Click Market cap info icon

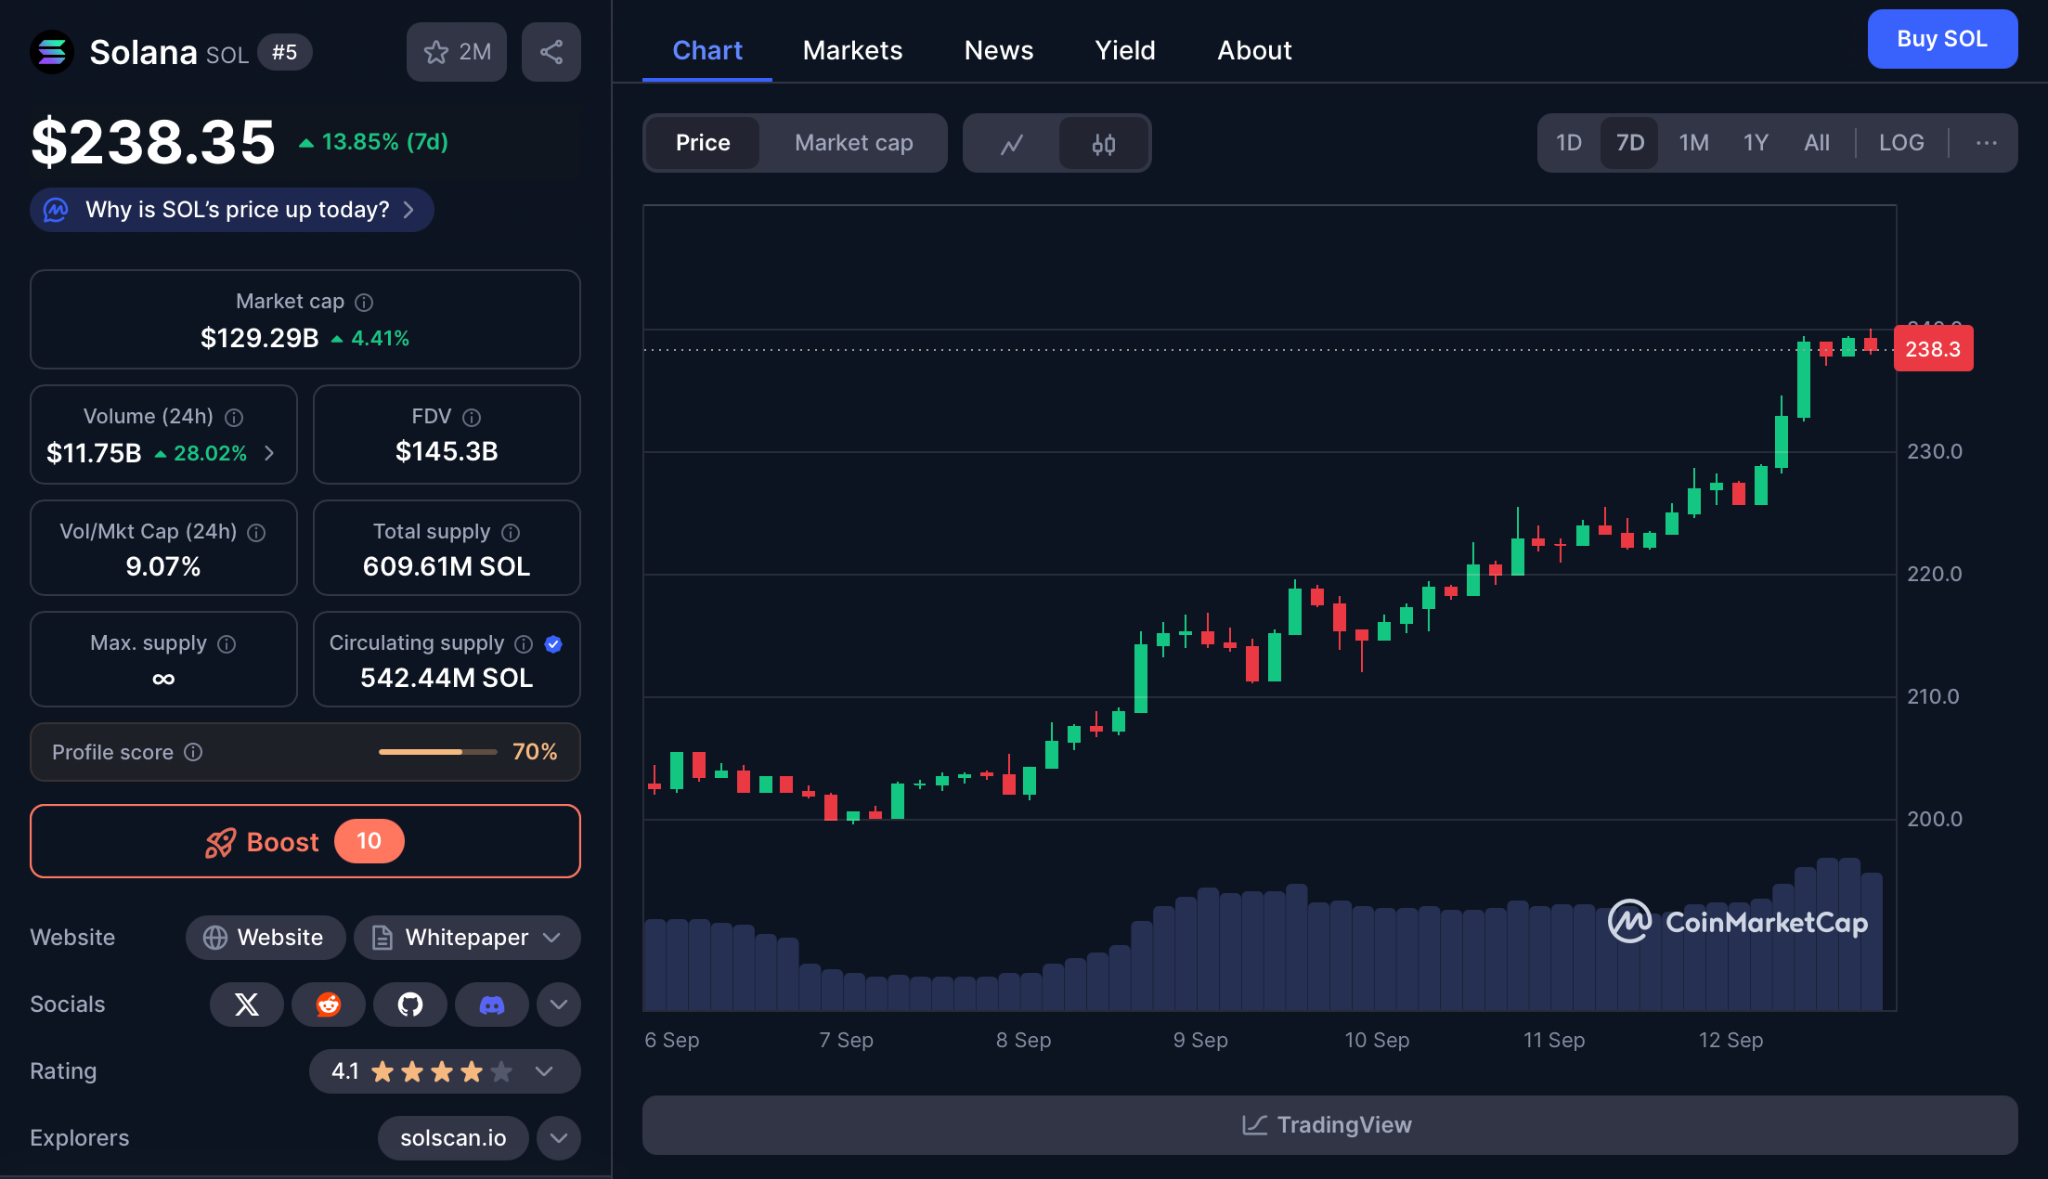(x=365, y=302)
